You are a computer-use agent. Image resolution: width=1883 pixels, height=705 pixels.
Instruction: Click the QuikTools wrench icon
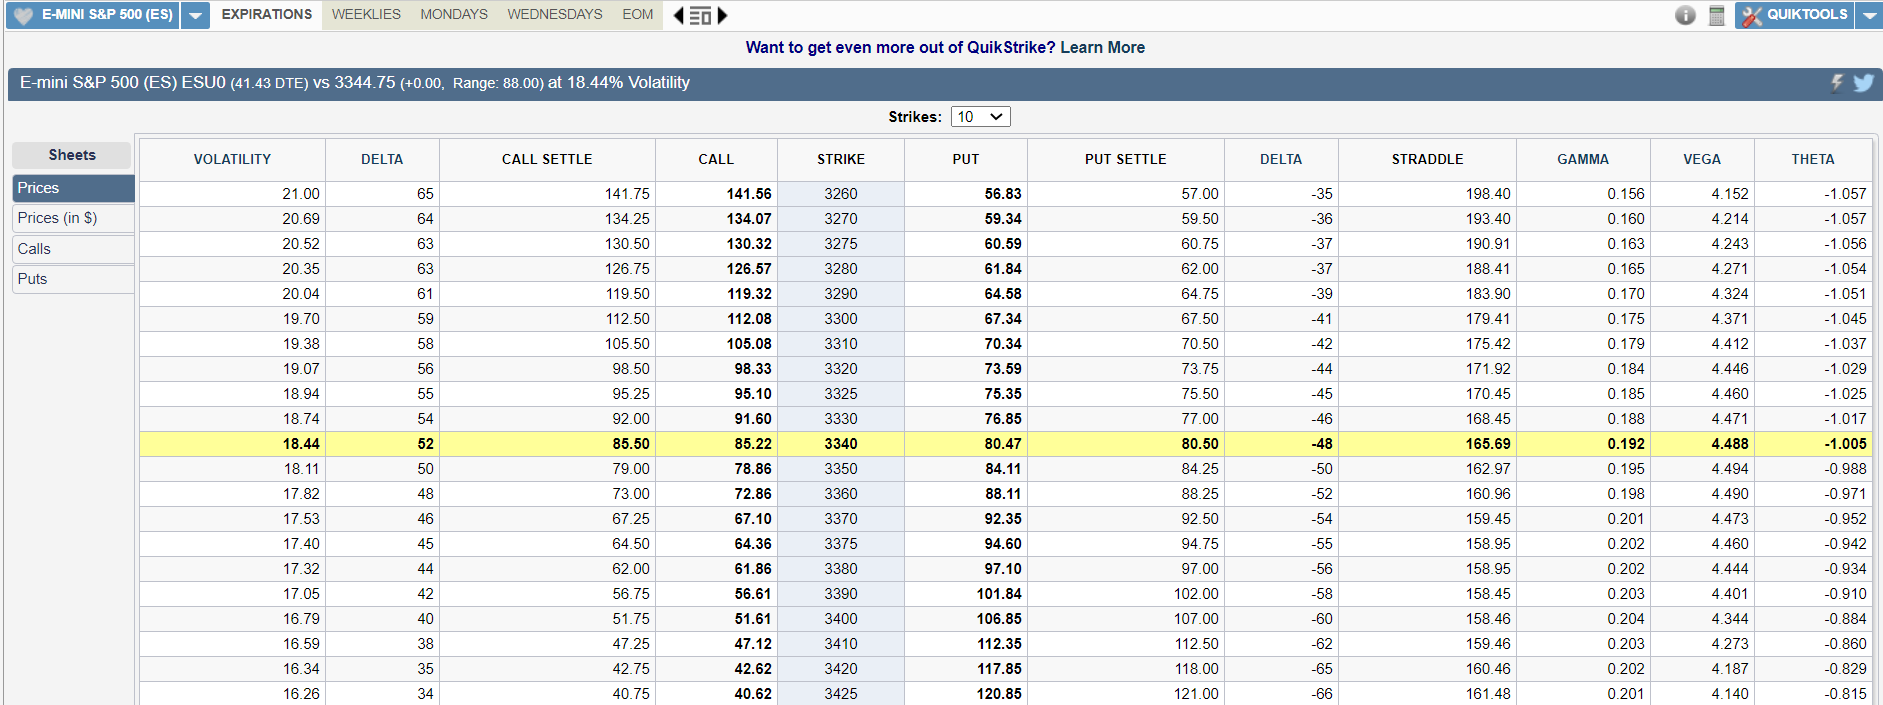1752,16
